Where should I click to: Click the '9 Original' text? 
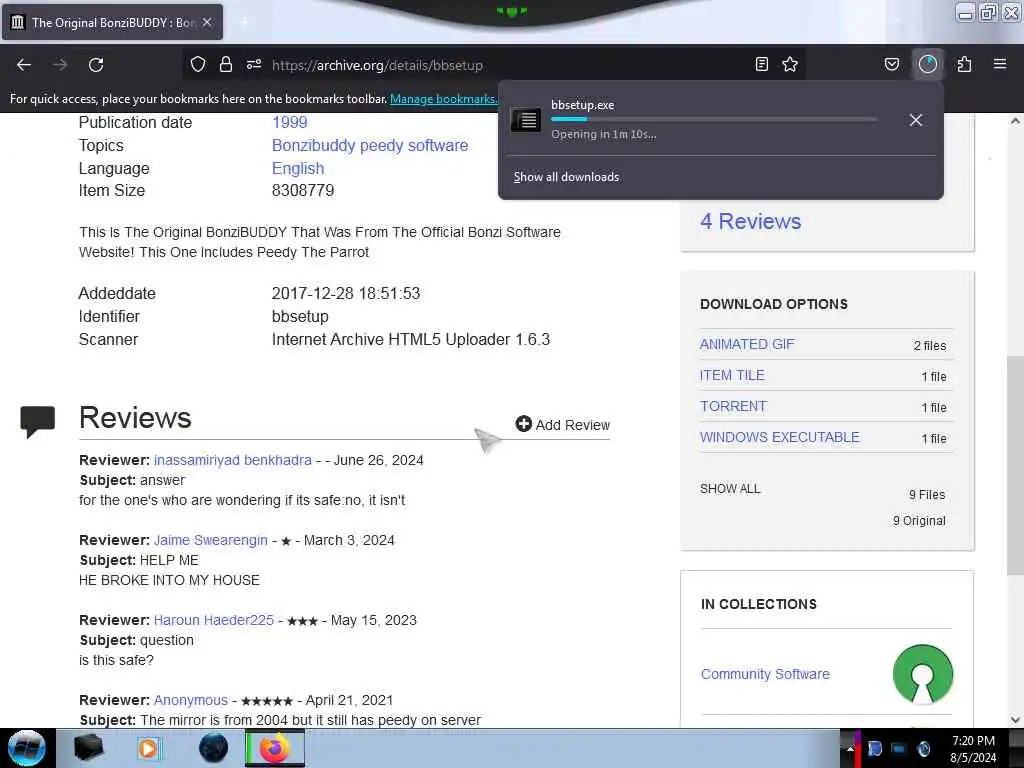tap(919, 520)
